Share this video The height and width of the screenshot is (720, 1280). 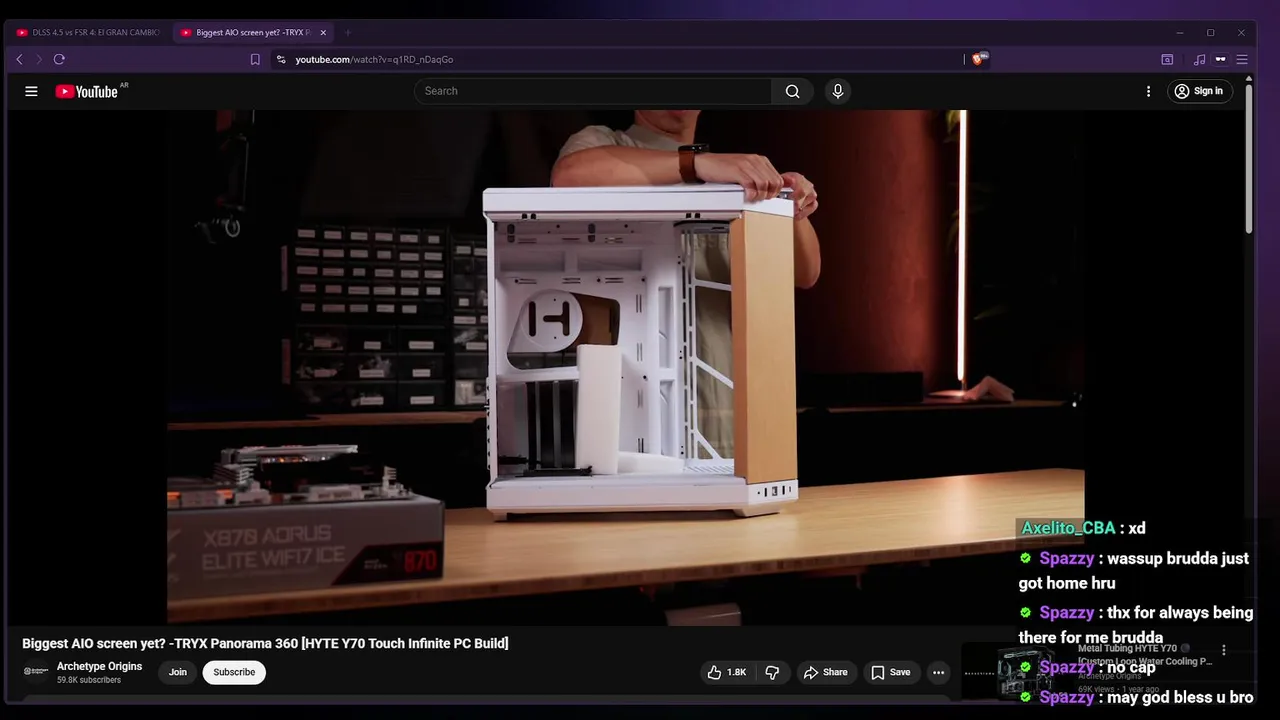pos(826,672)
